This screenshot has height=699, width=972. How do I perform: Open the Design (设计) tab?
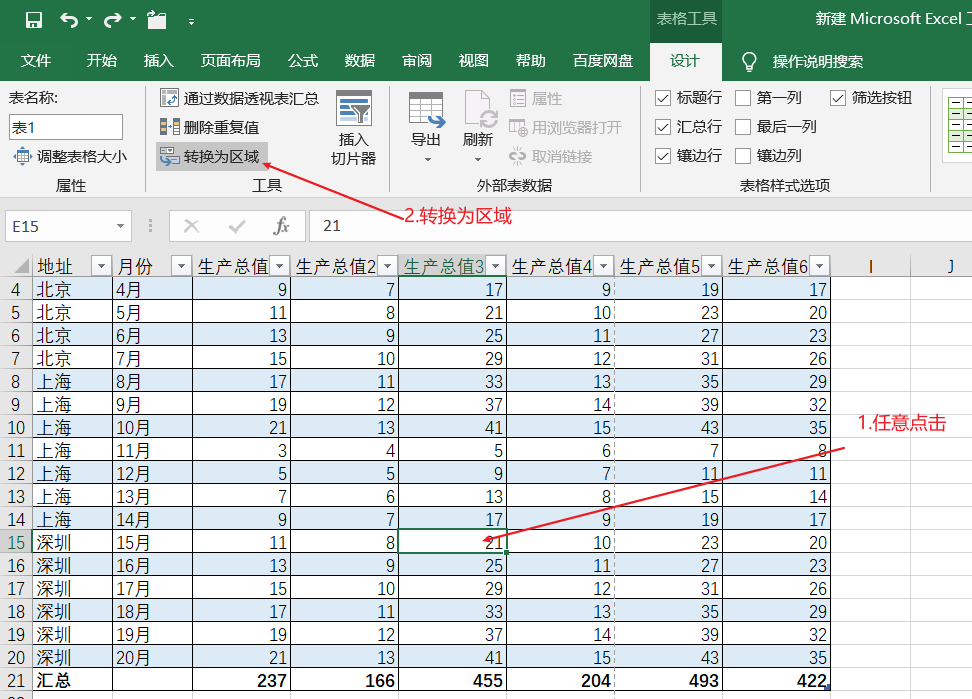click(685, 61)
